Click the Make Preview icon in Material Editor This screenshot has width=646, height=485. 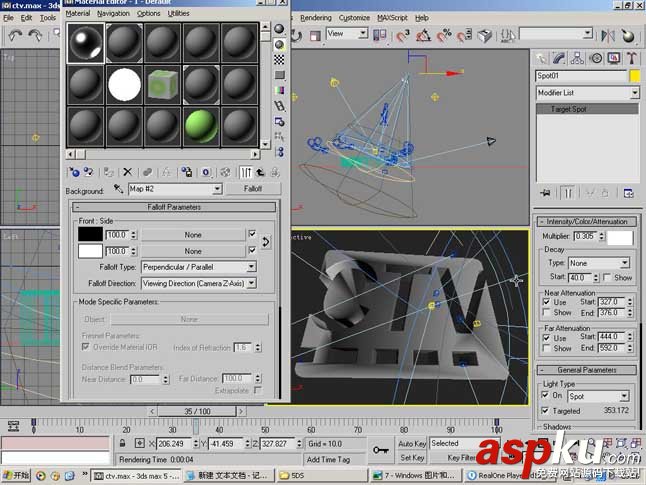tap(279, 106)
